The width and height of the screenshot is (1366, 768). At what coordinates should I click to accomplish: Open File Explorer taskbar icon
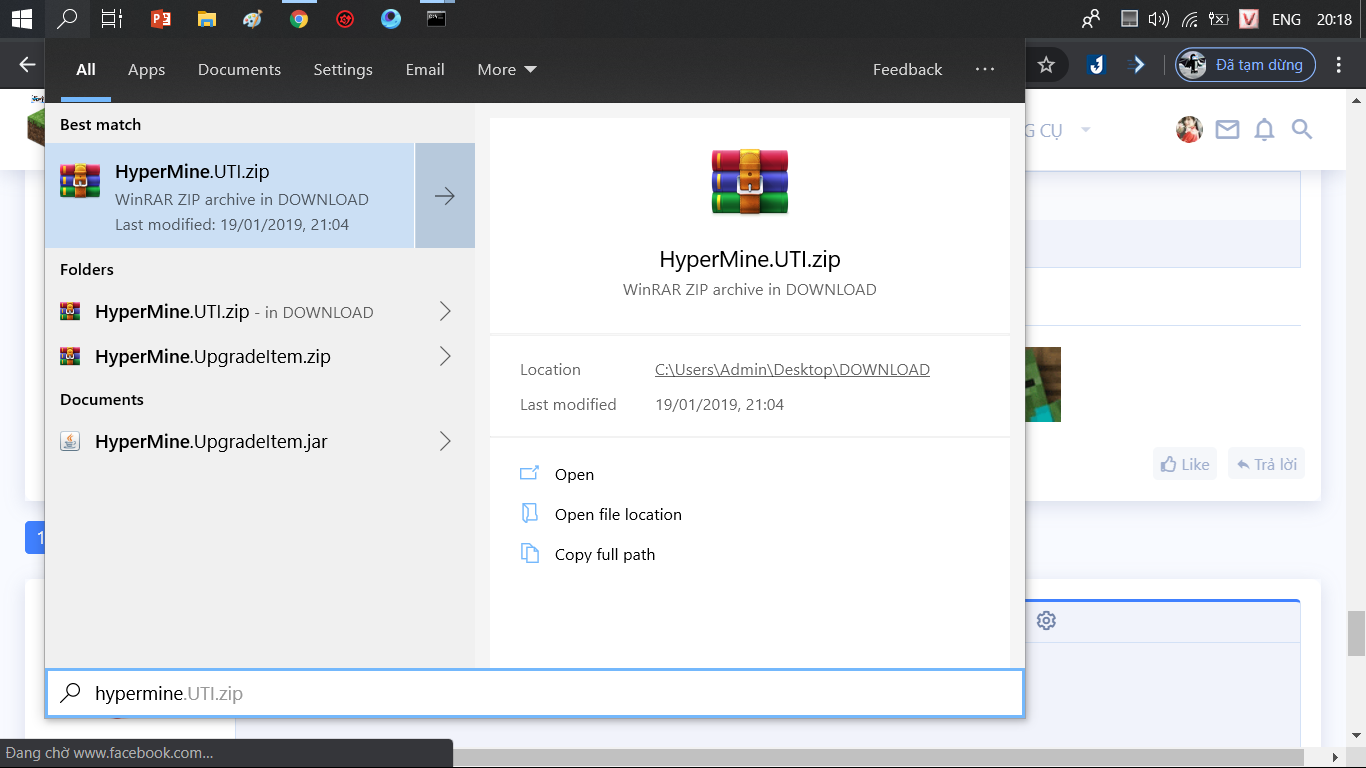(206, 18)
